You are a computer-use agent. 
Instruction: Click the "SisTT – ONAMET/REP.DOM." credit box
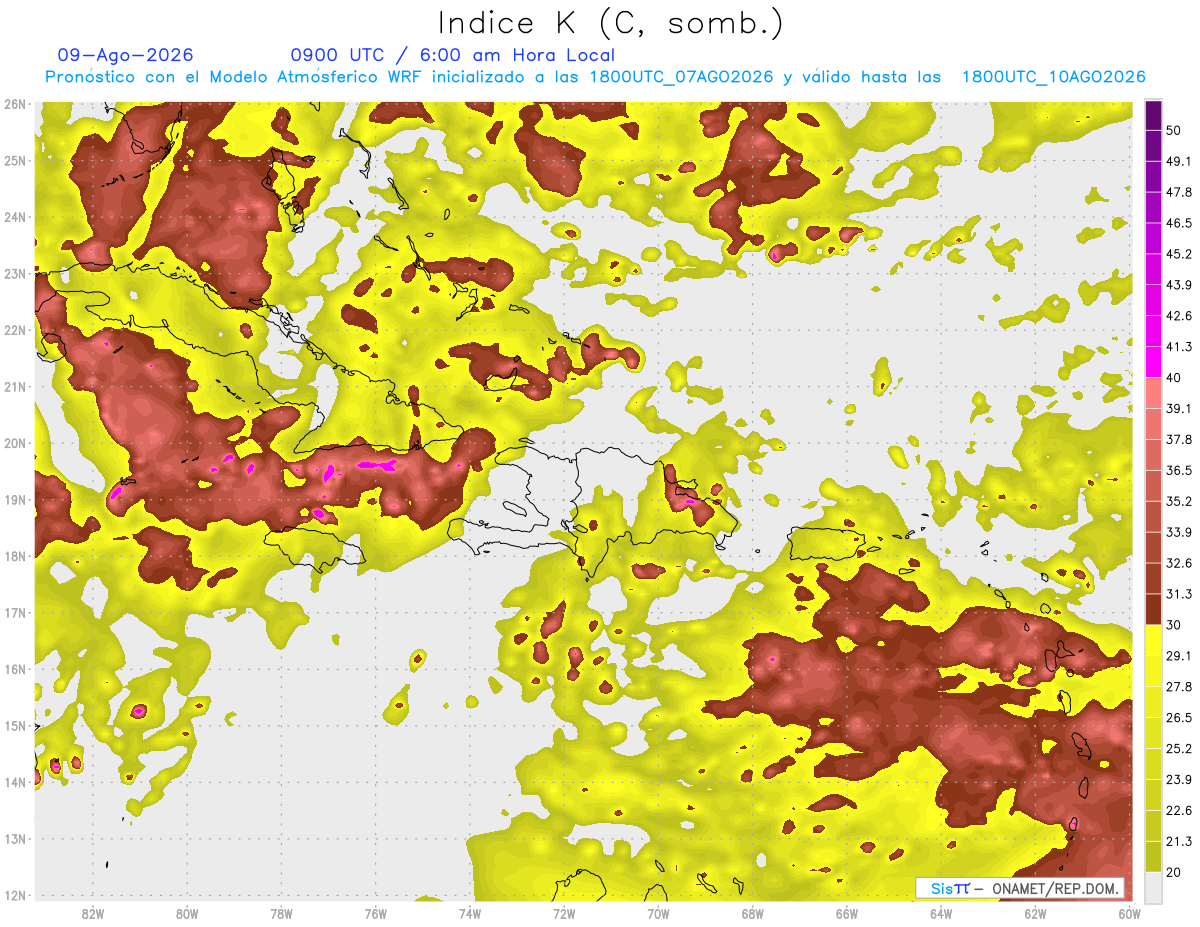click(1020, 888)
